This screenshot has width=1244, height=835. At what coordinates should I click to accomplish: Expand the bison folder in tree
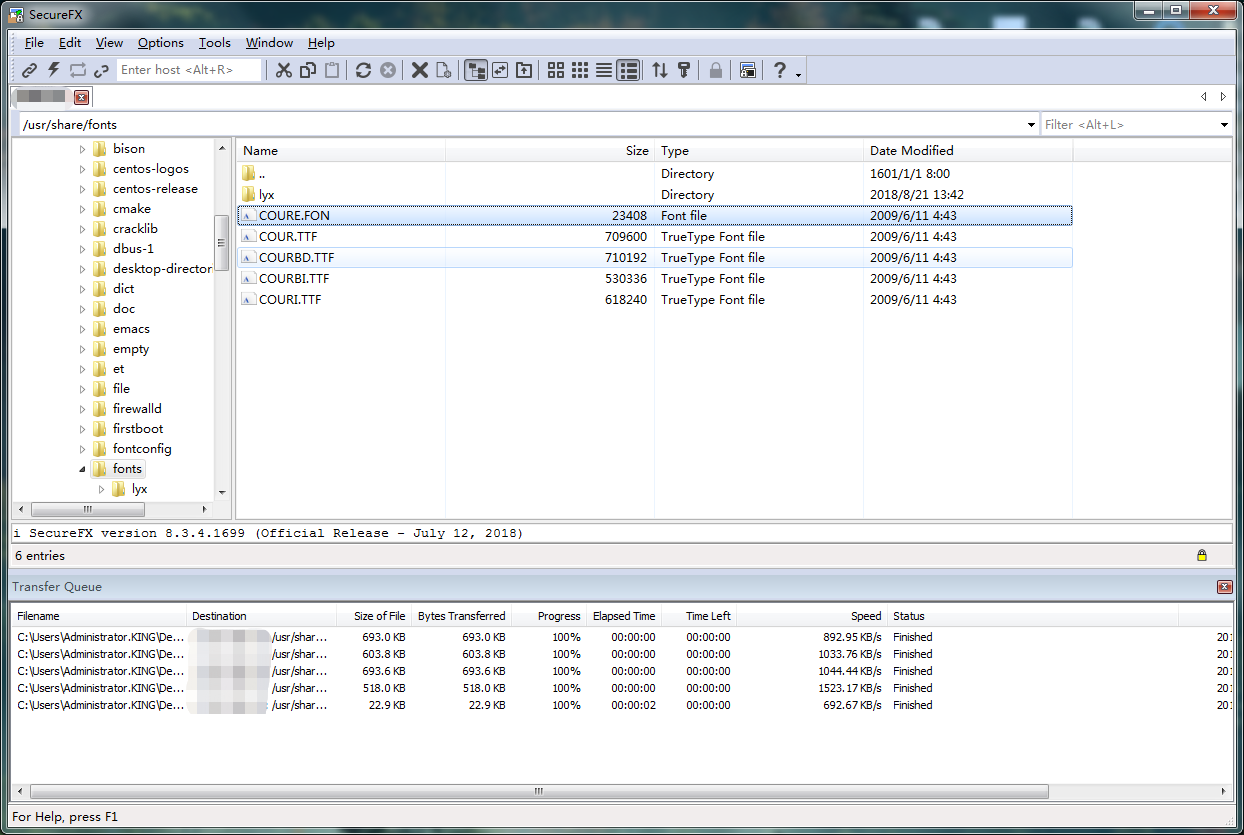(x=82, y=149)
